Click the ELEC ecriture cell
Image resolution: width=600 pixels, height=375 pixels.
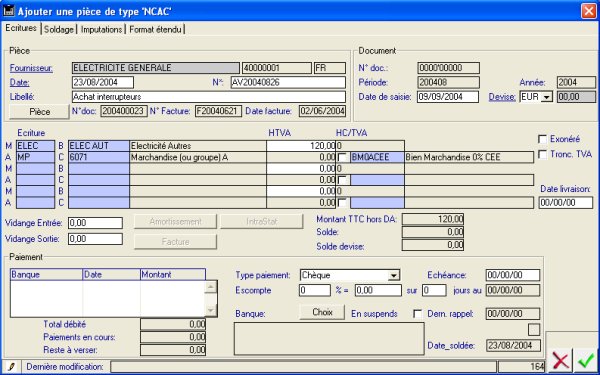36,146
